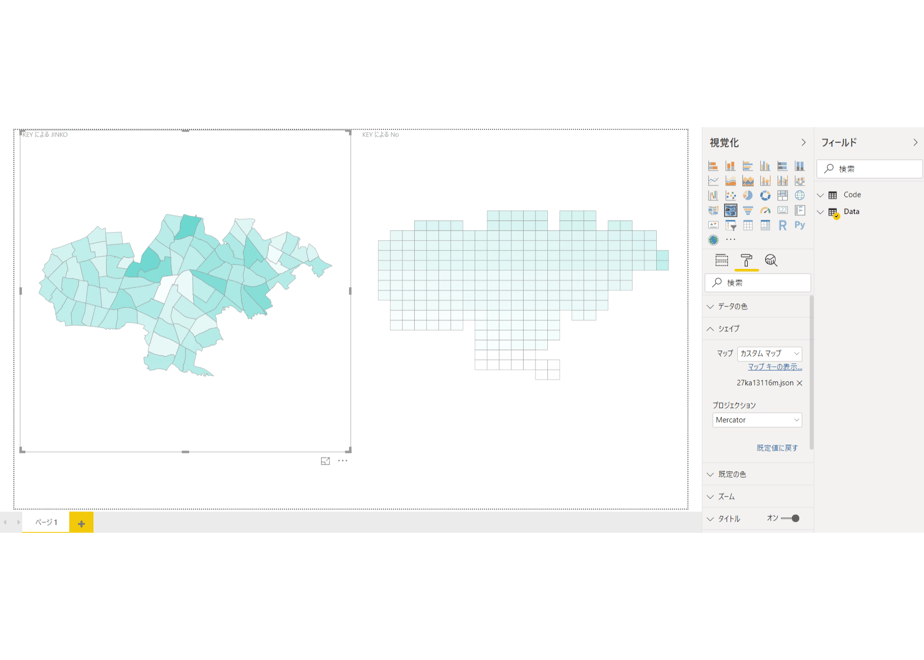The height and width of the screenshot is (660, 924).
Task: Toggle the タイトル switch off
Action: point(790,519)
